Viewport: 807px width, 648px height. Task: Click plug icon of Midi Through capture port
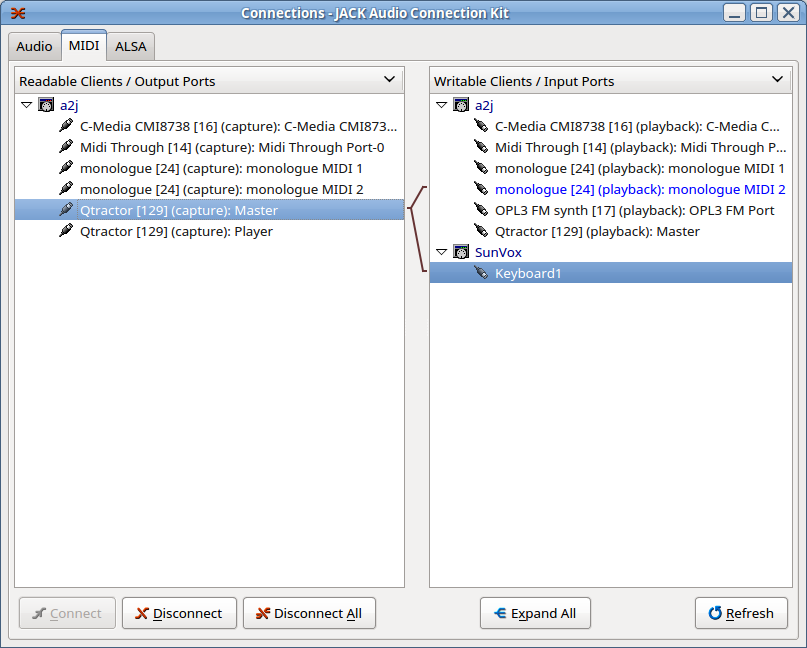(66, 147)
